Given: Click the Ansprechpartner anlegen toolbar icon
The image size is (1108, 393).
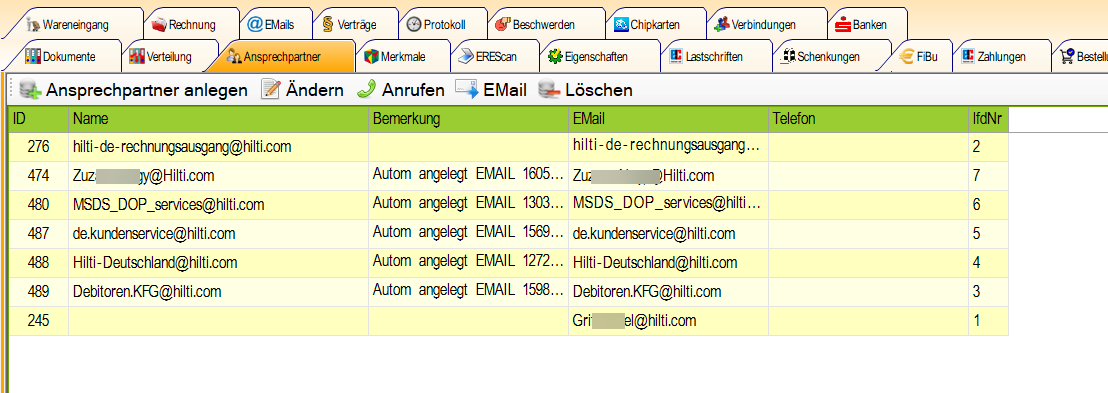Looking at the screenshot, I should point(30,90).
